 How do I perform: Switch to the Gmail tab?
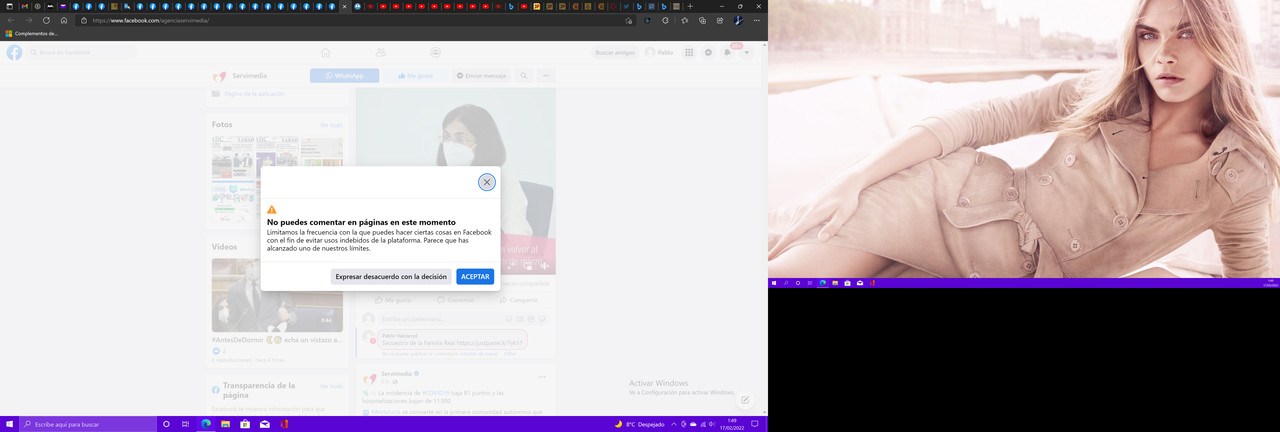pyautogui.click(x=25, y=6)
